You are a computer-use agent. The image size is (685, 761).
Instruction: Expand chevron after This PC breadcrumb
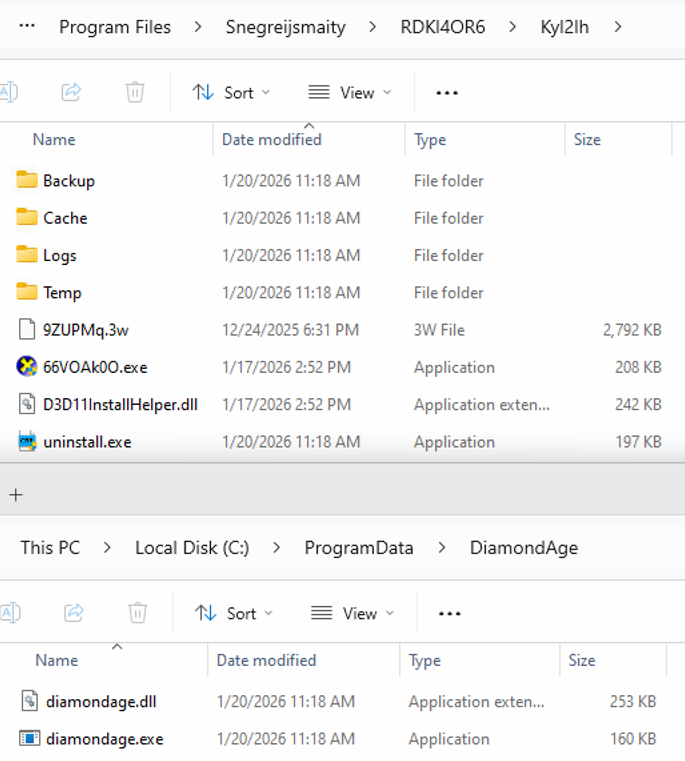pos(107,548)
